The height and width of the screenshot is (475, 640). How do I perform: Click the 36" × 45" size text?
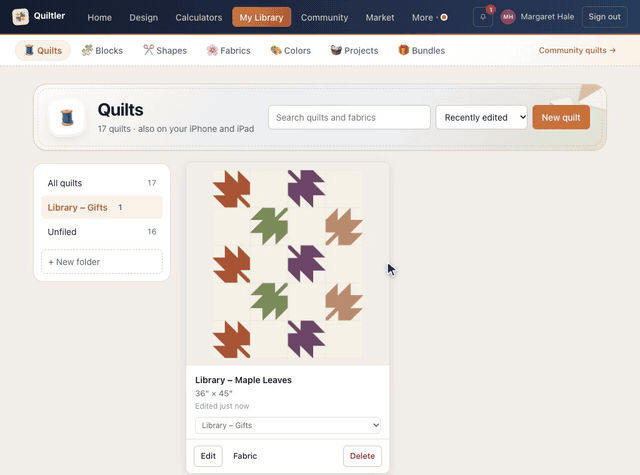[213, 393]
